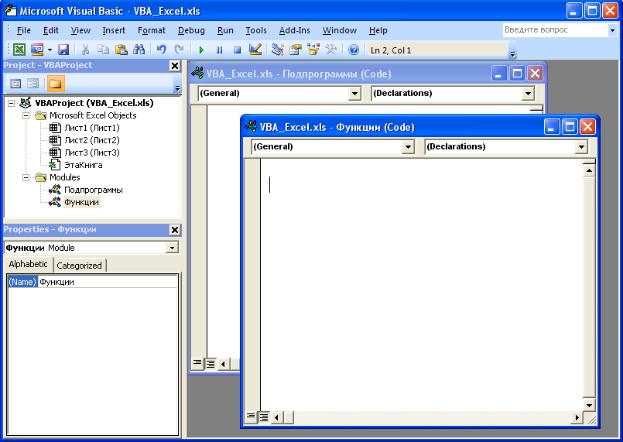Open the Run menu
Viewport: 623px width, 442px height.
(x=225, y=31)
